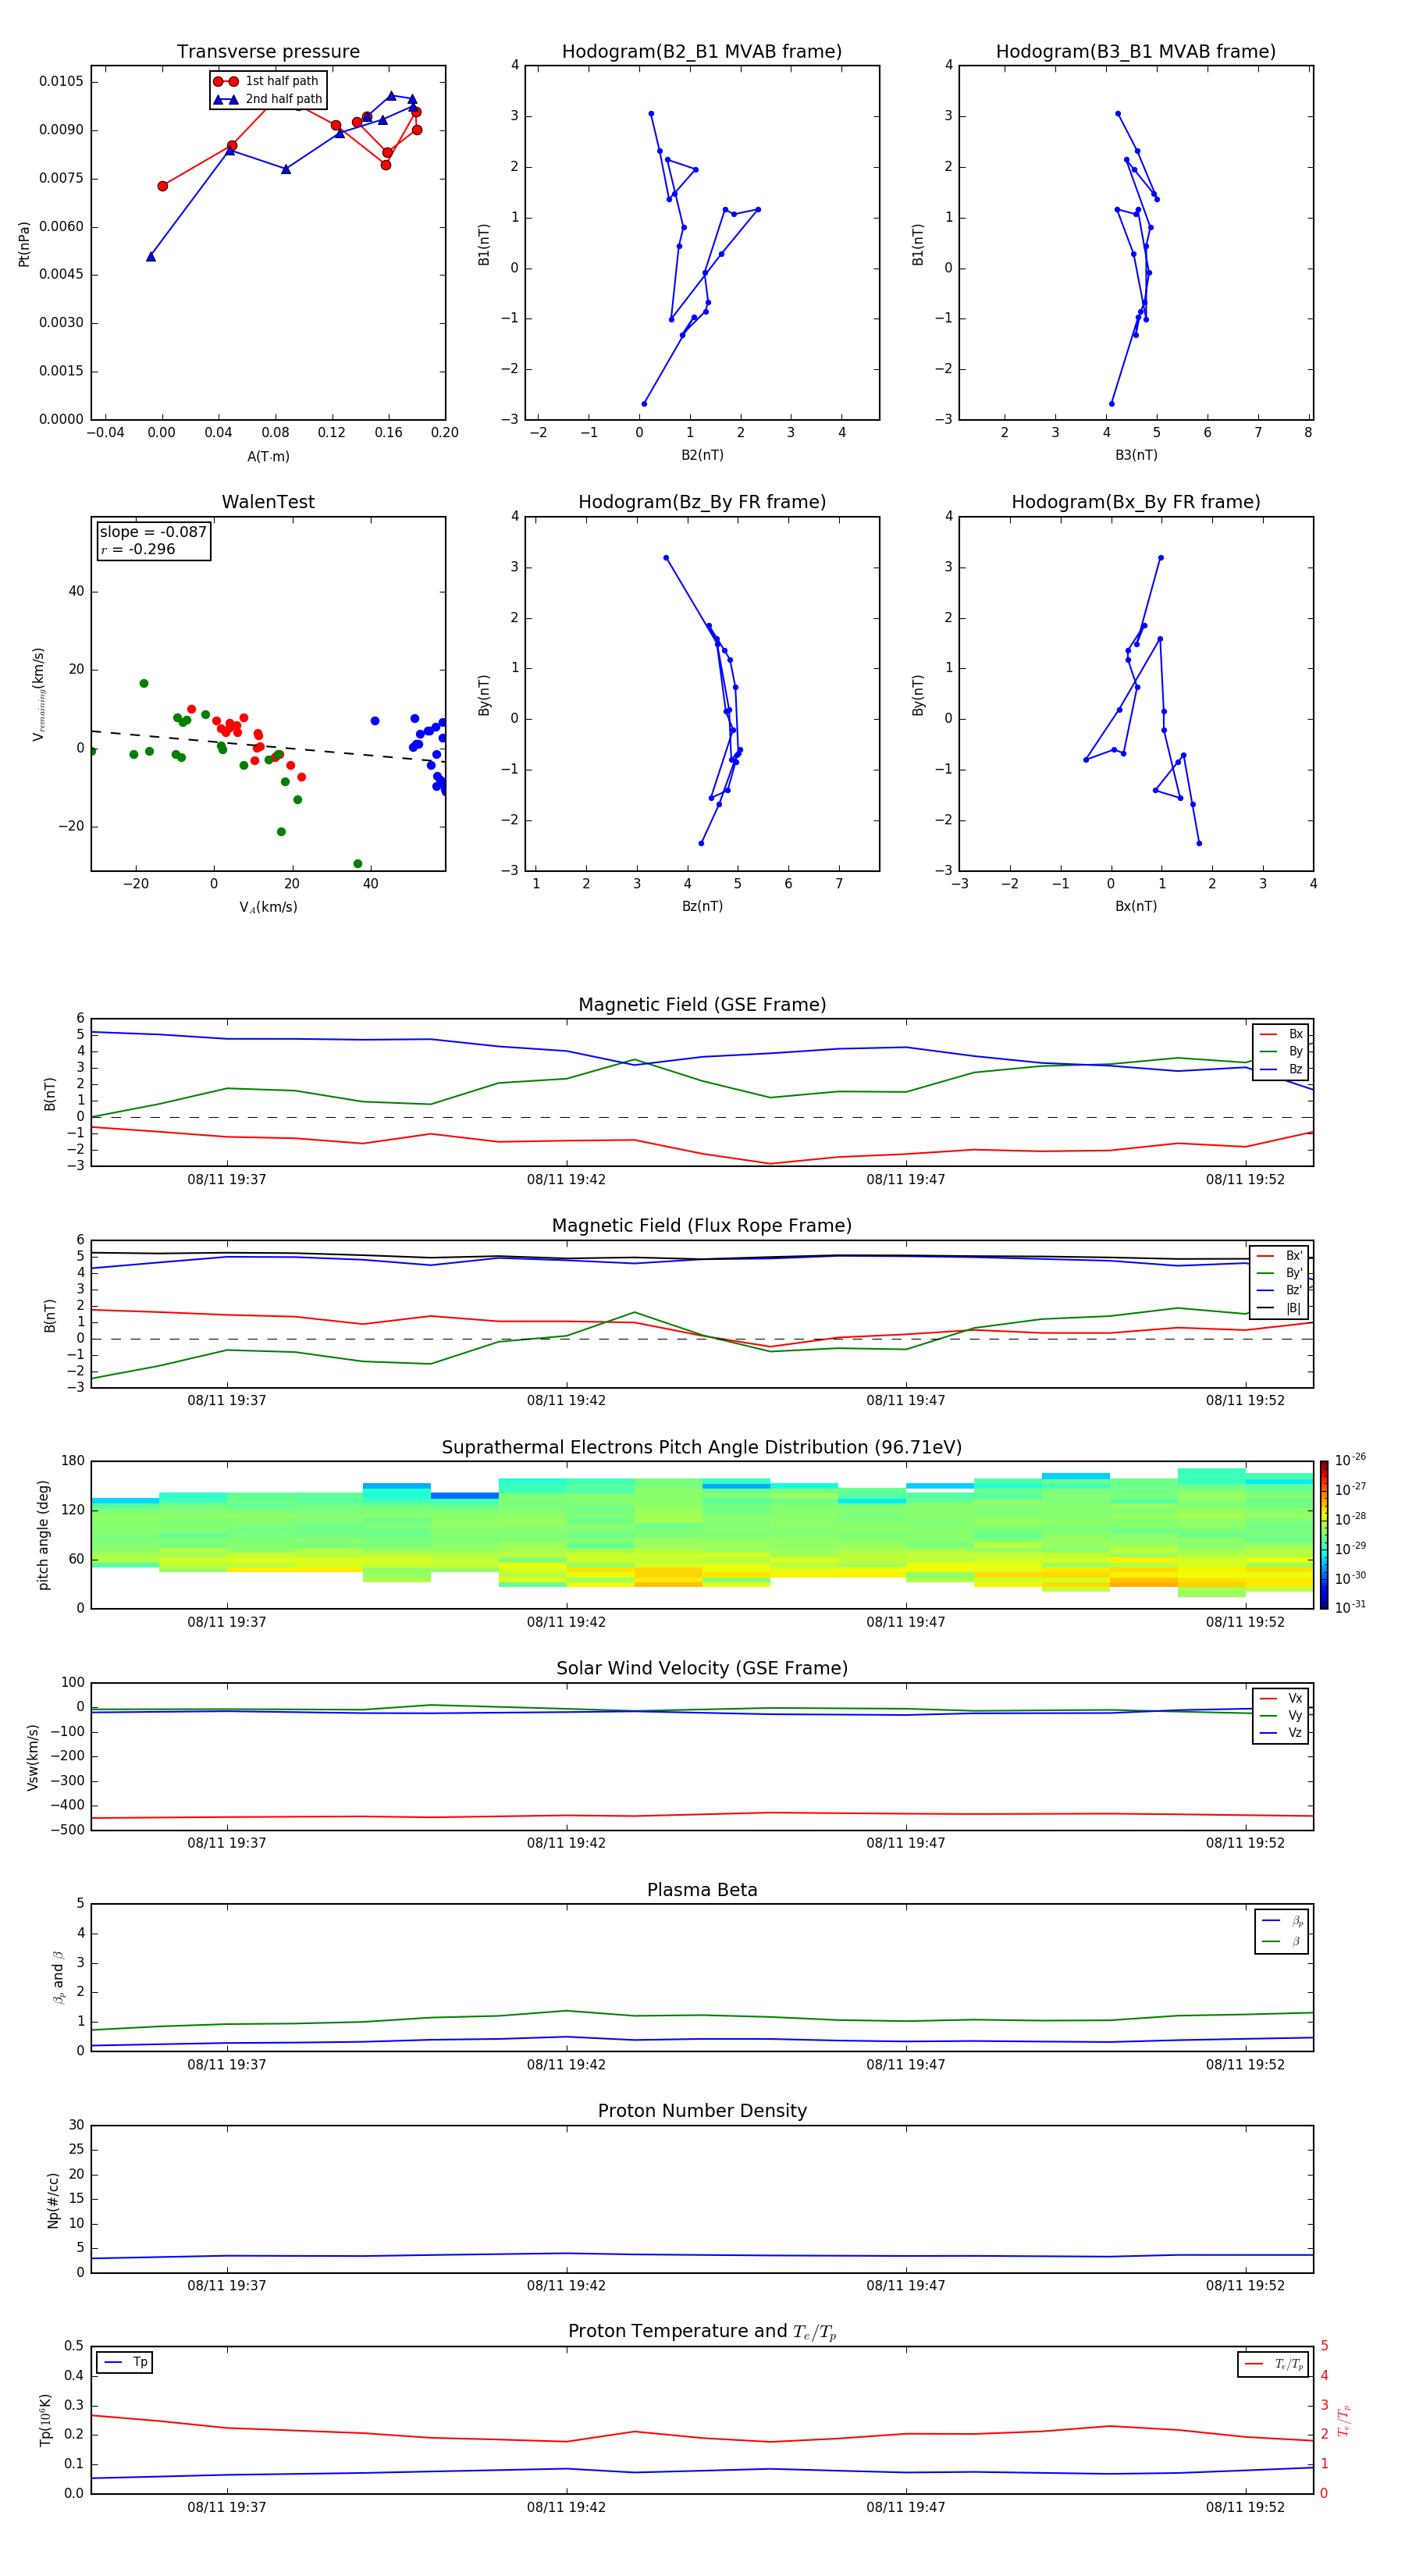1405x2576 pixels.
Task: Click the '|B|' entry in flux rope legend
Action: click(1280, 1308)
